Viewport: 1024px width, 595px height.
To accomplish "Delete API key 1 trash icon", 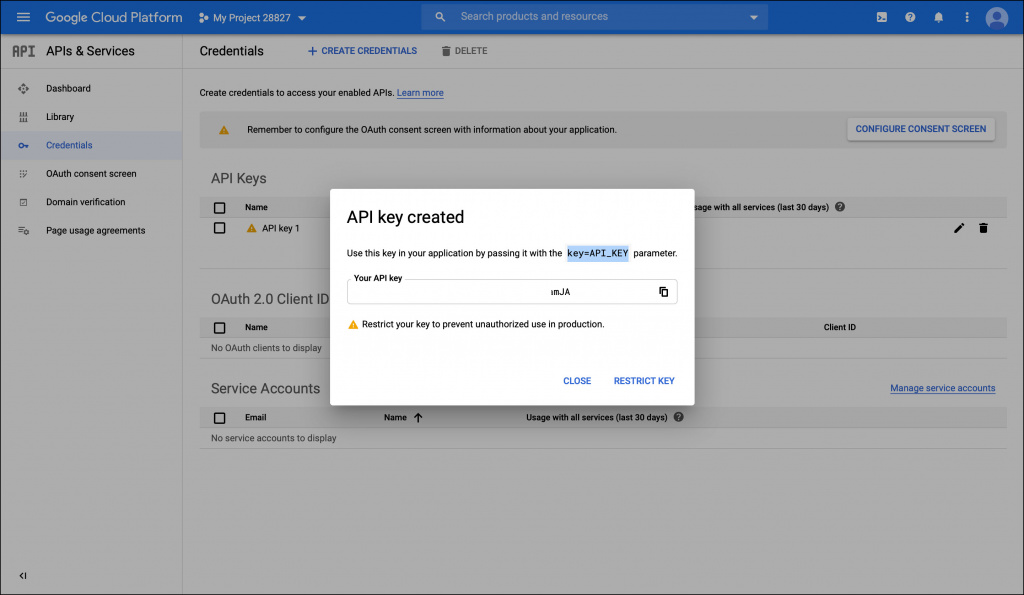I will (983, 228).
